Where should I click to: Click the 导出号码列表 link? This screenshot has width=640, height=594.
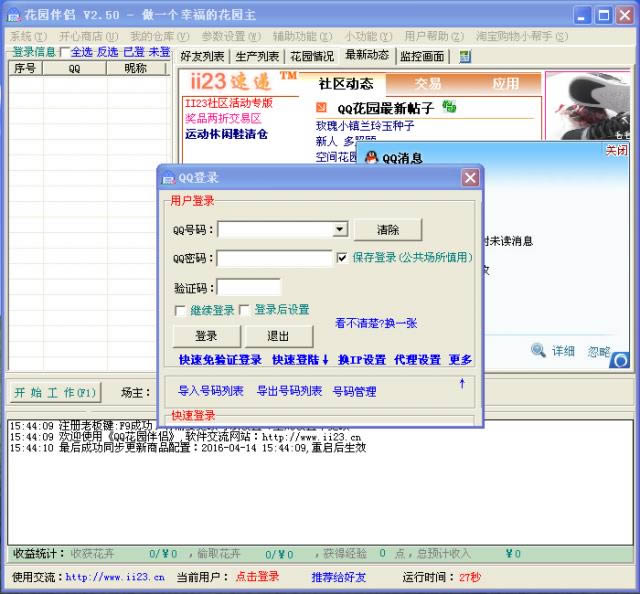point(289,391)
